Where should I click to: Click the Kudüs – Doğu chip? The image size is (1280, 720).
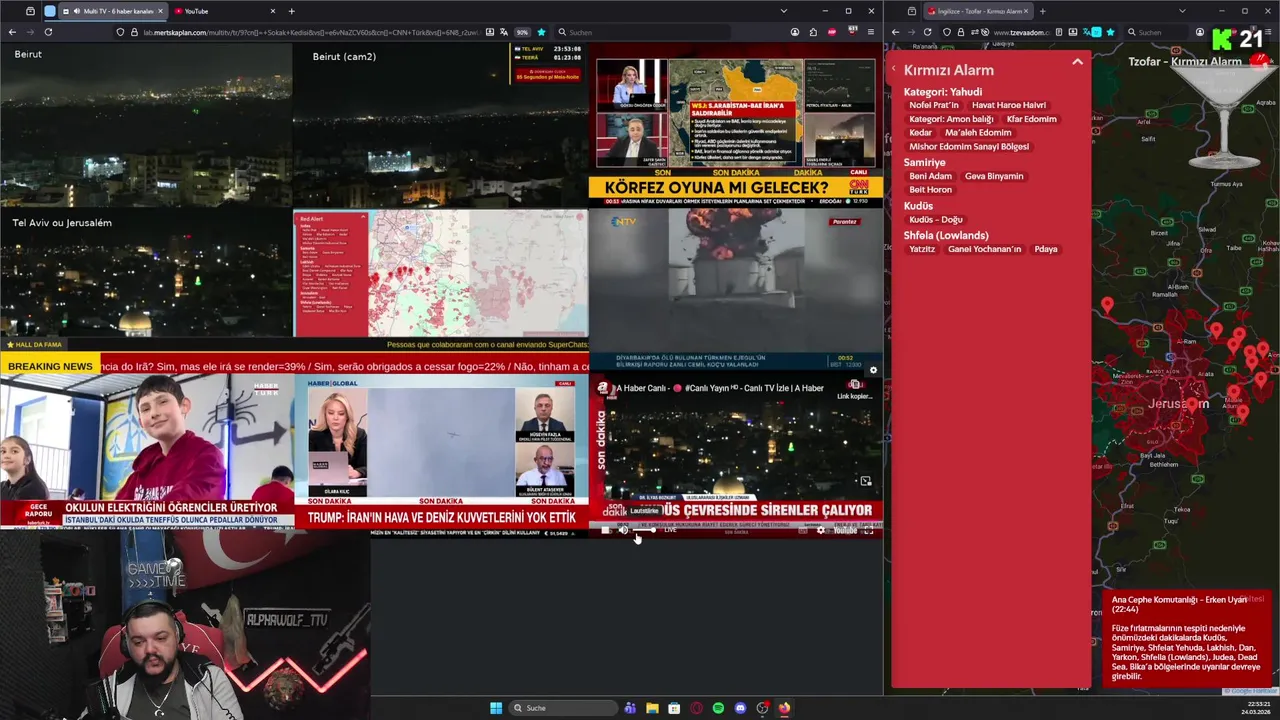[936, 220]
